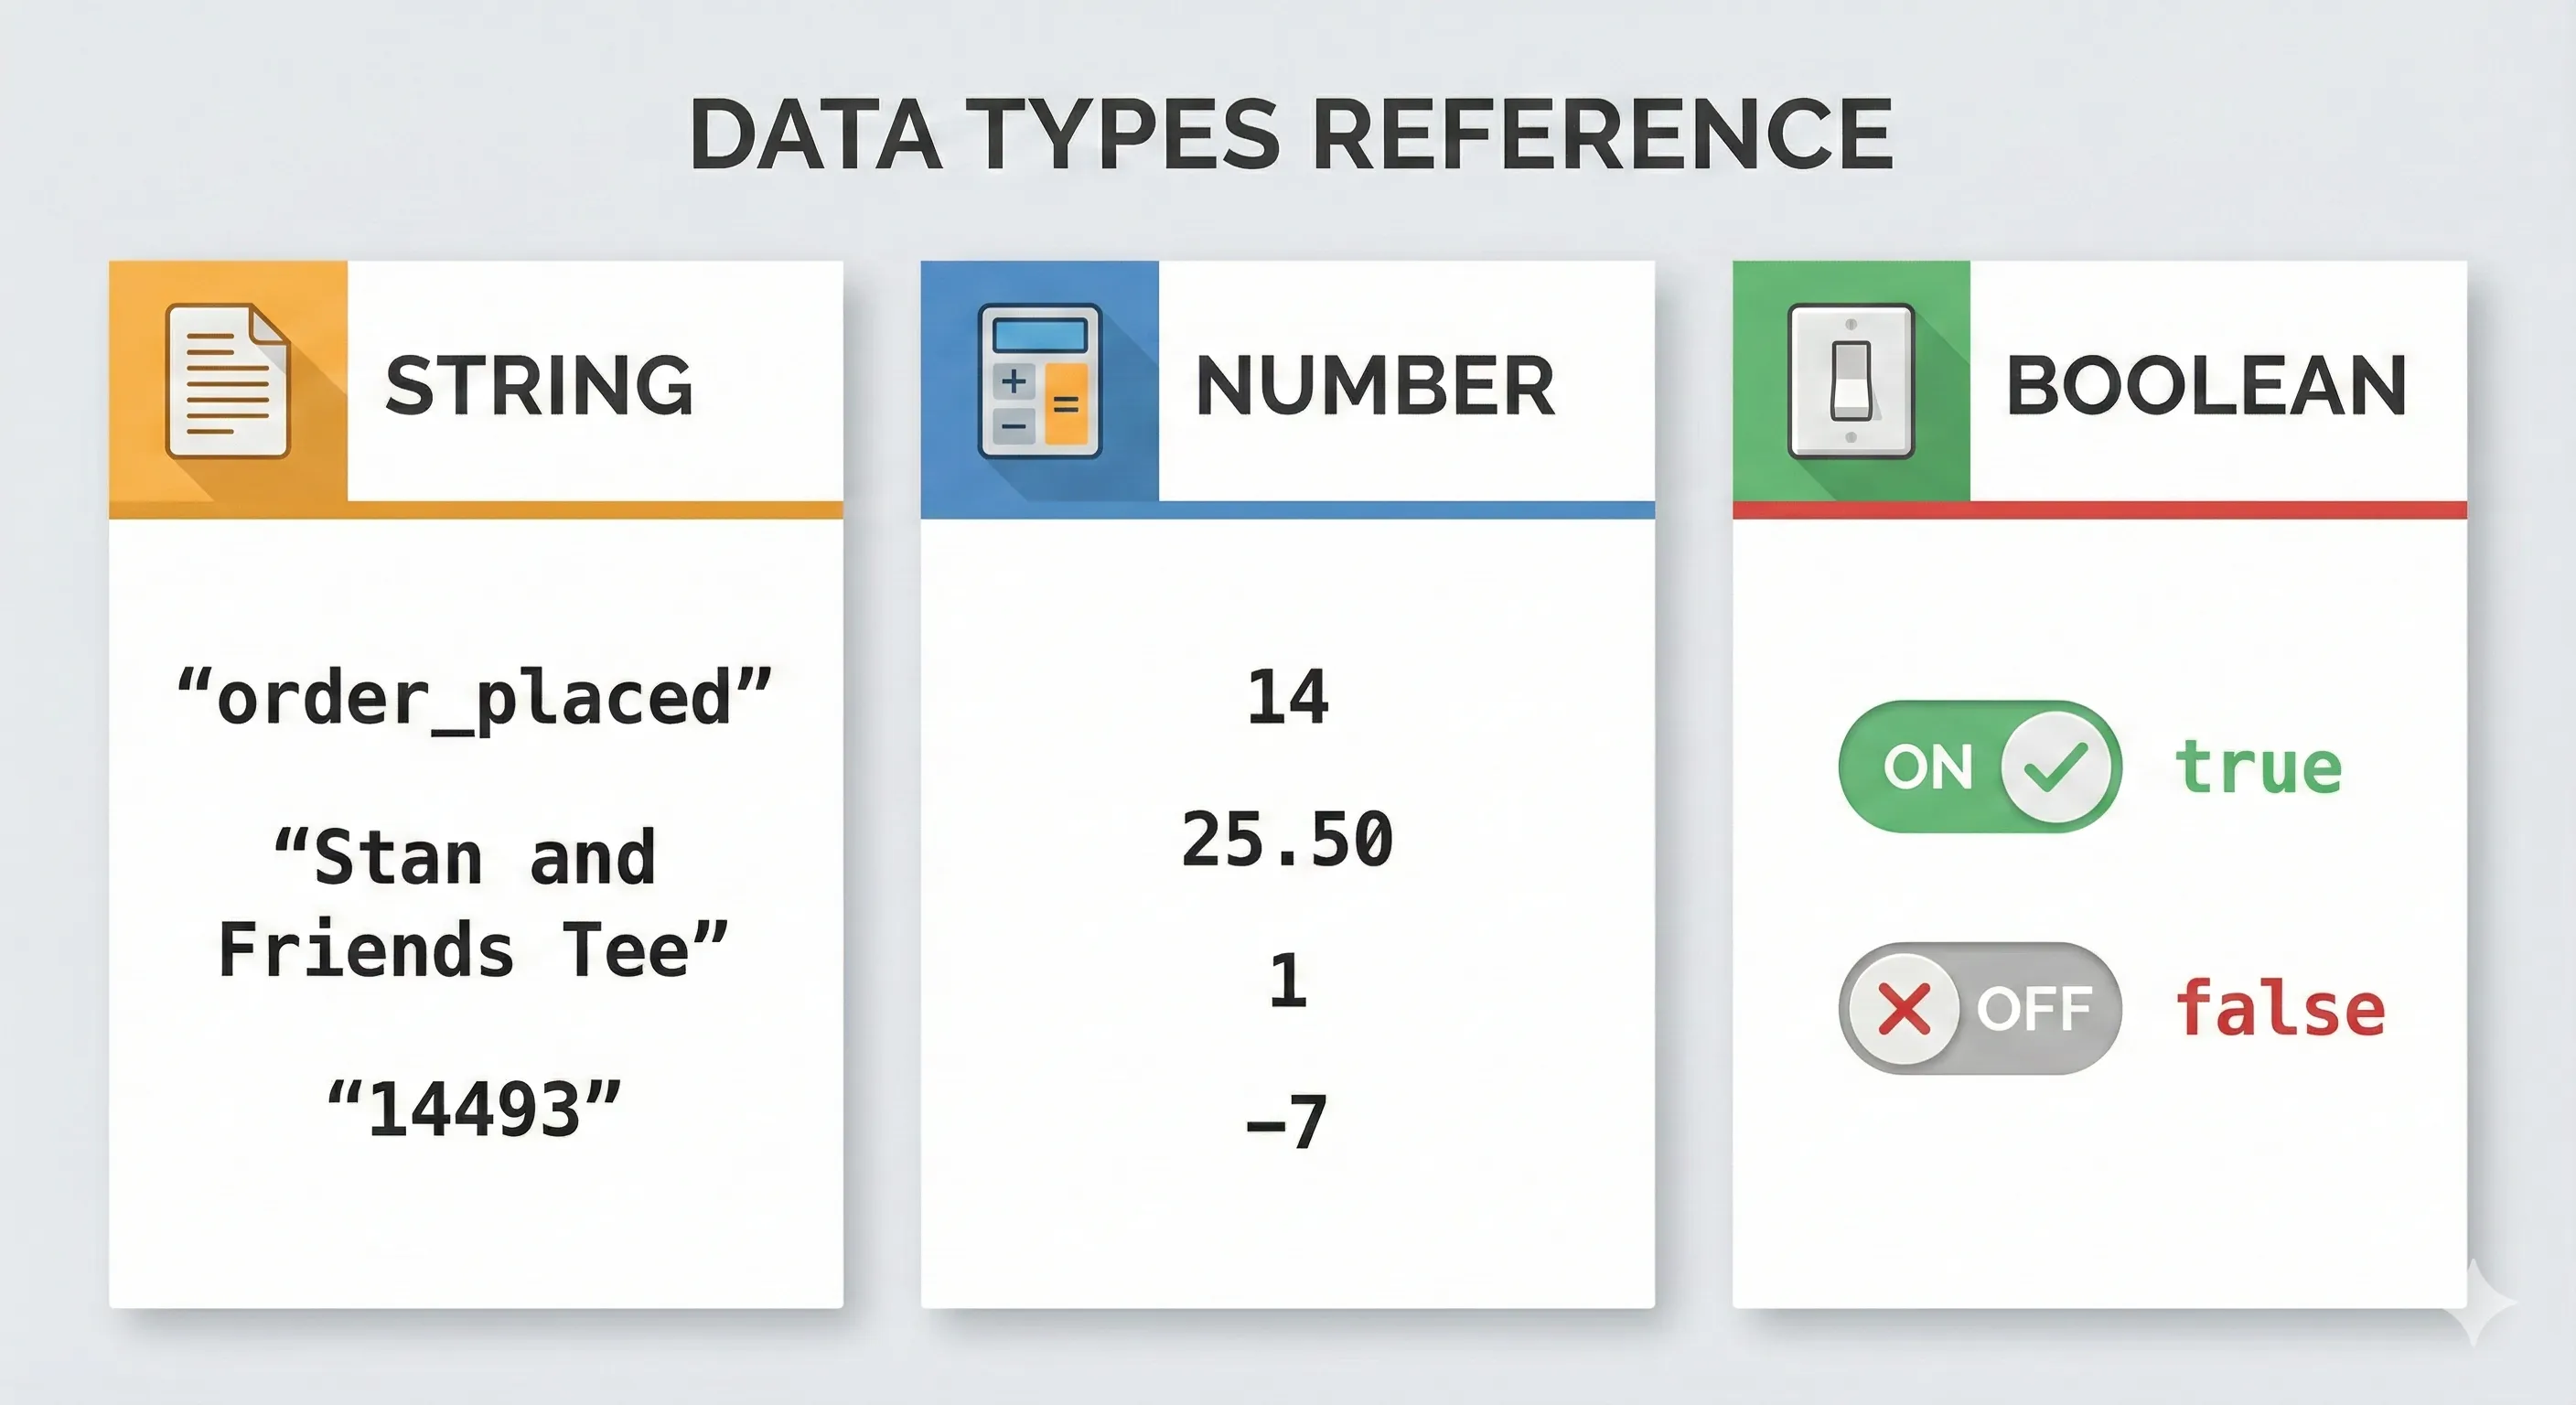The width and height of the screenshot is (2576, 1405).
Task: Click the sparkle icon in bottom corner
Action: [x=2482, y=1302]
